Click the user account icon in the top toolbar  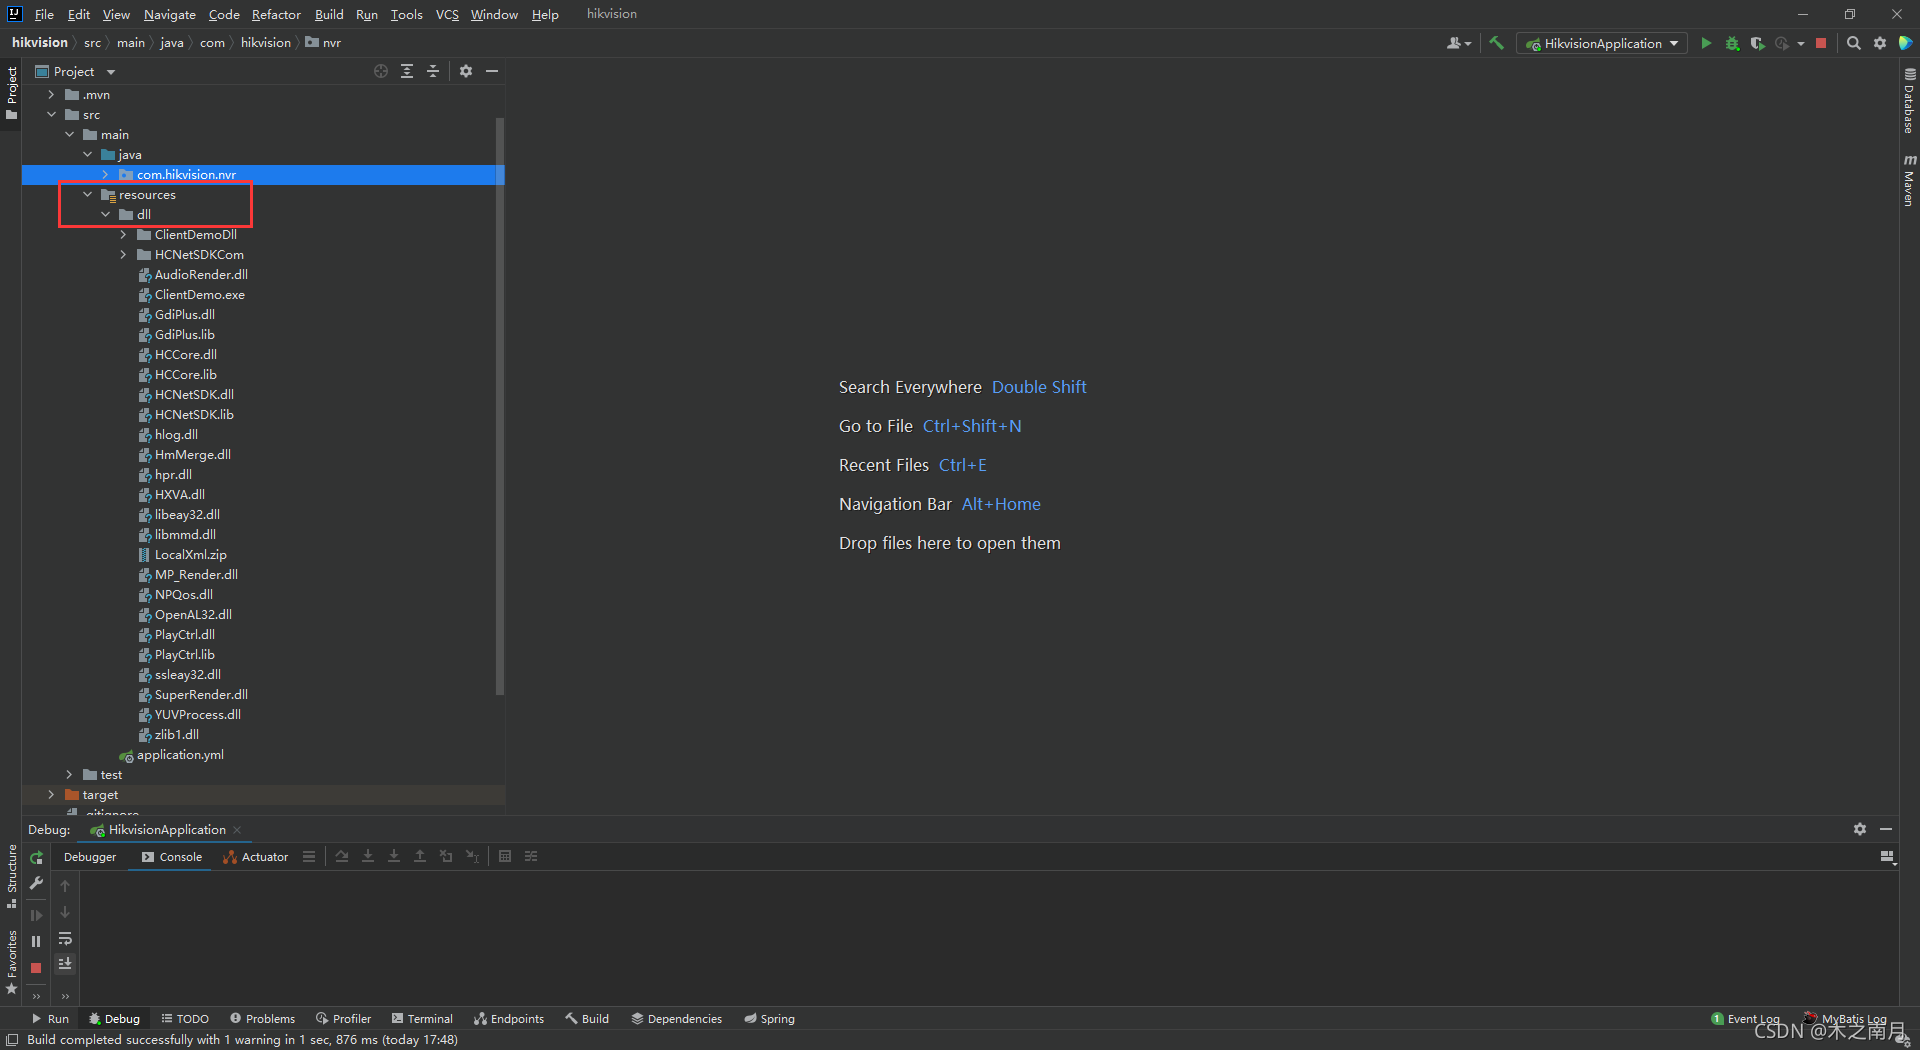(1458, 43)
